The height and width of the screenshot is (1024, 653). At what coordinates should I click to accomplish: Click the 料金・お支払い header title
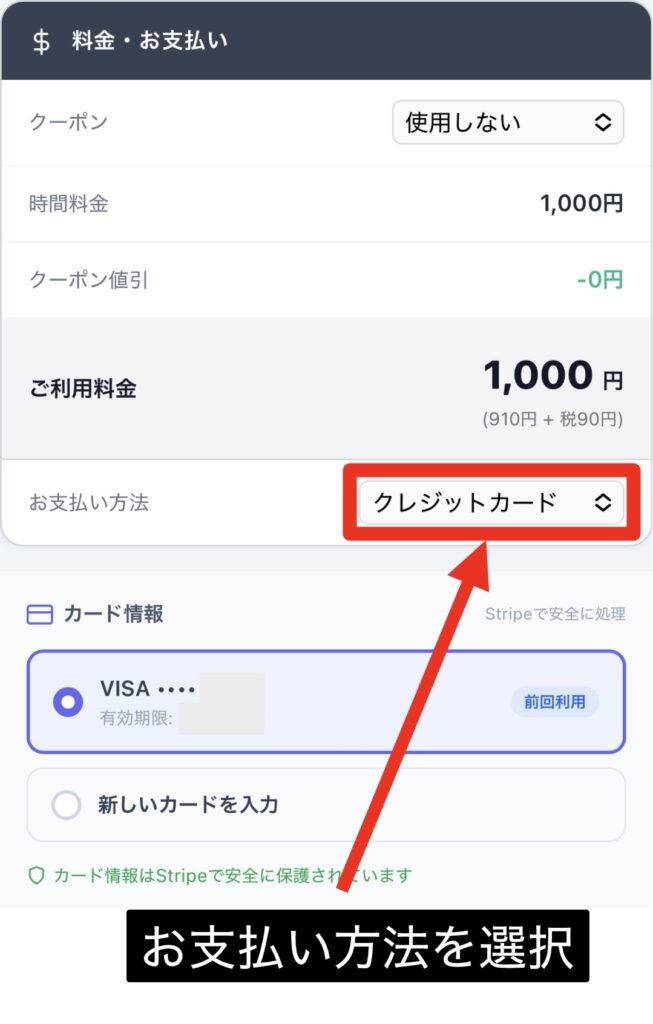coord(150,42)
